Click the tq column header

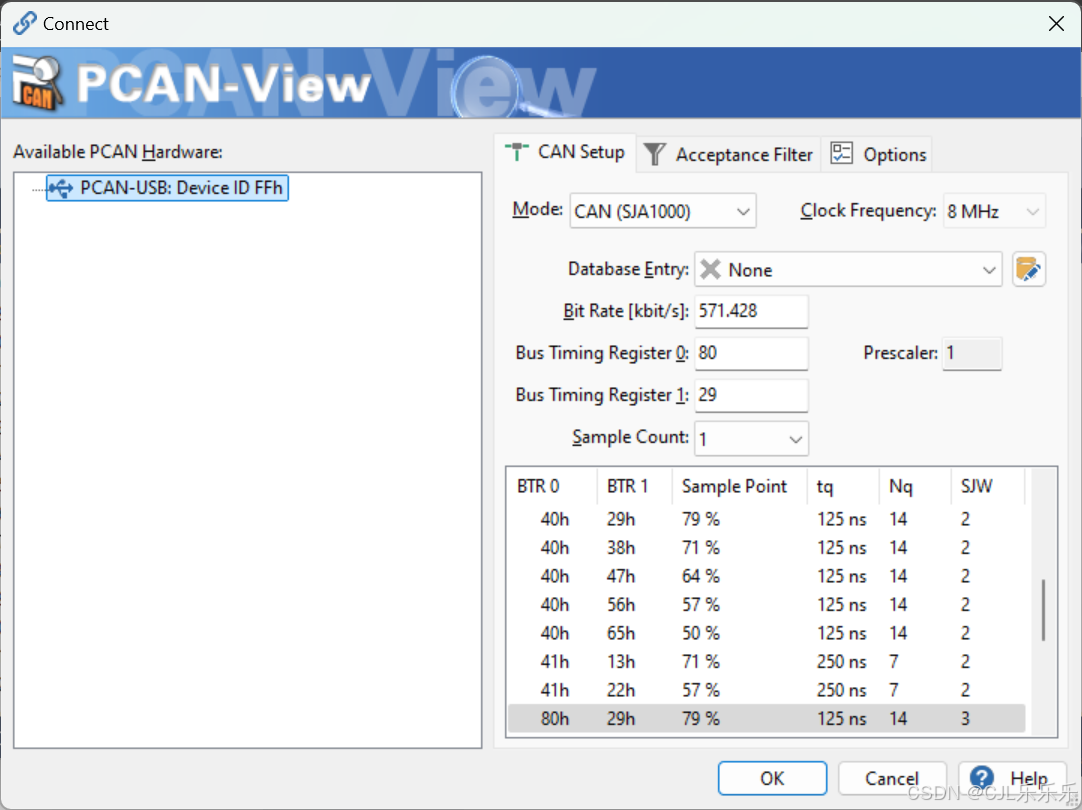843,486
